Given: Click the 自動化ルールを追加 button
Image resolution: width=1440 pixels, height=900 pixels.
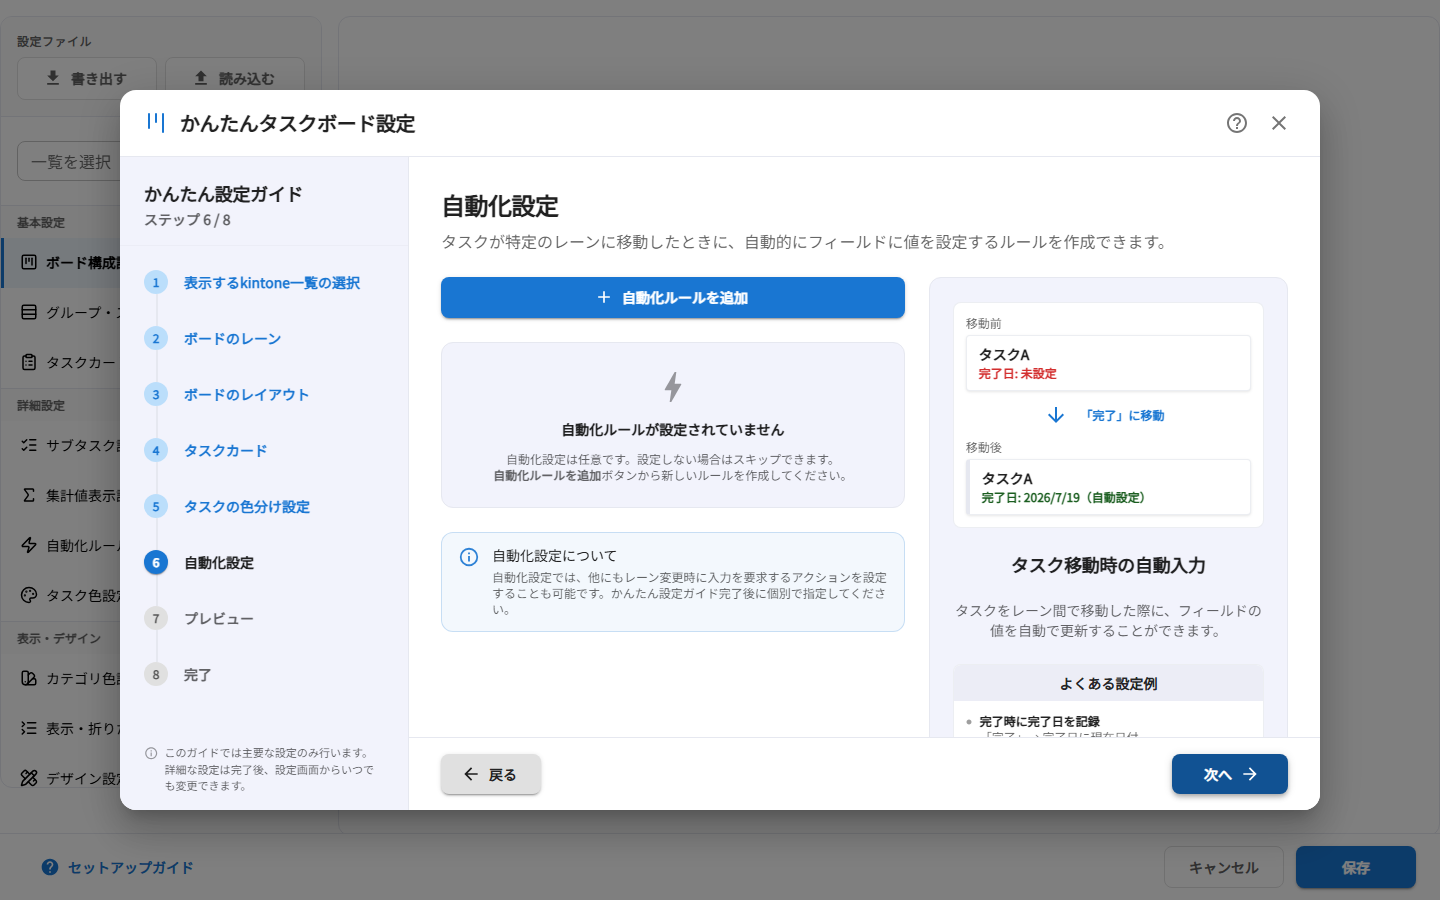Looking at the screenshot, I should (673, 298).
